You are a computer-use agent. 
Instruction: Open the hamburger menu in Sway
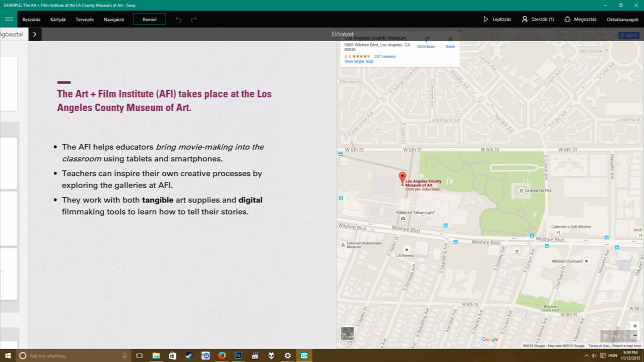(x=9, y=19)
